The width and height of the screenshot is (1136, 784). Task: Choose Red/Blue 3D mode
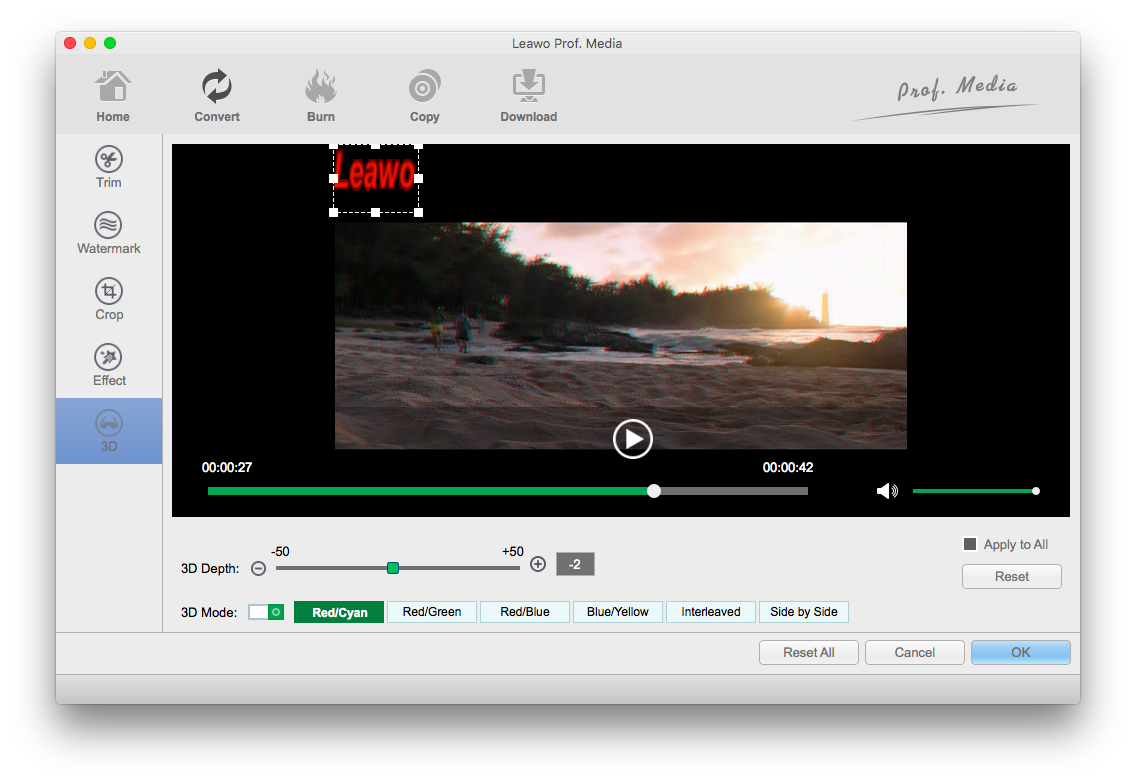click(x=525, y=612)
